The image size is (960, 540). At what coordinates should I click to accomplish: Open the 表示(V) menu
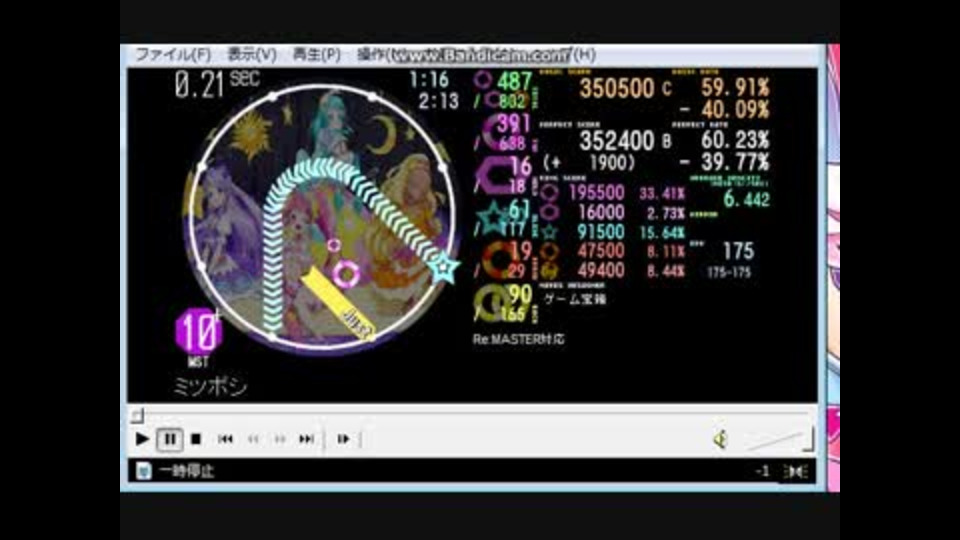252,54
